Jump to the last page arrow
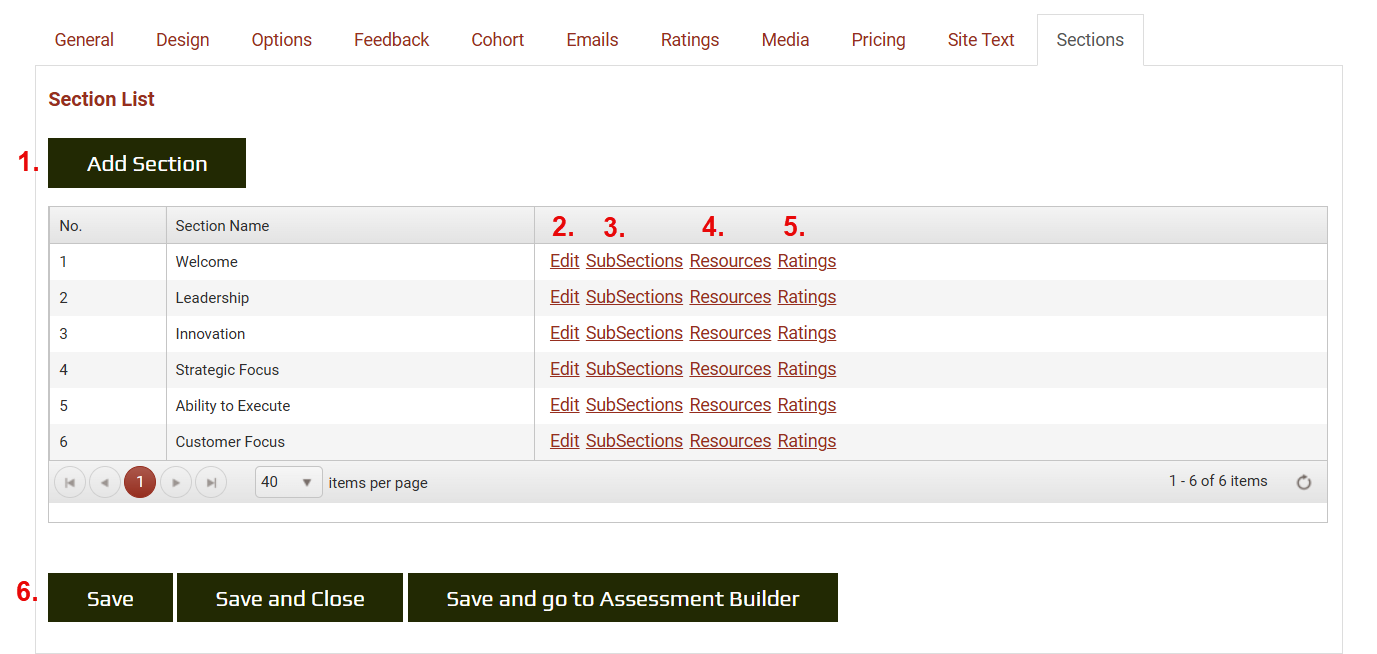 (x=210, y=481)
